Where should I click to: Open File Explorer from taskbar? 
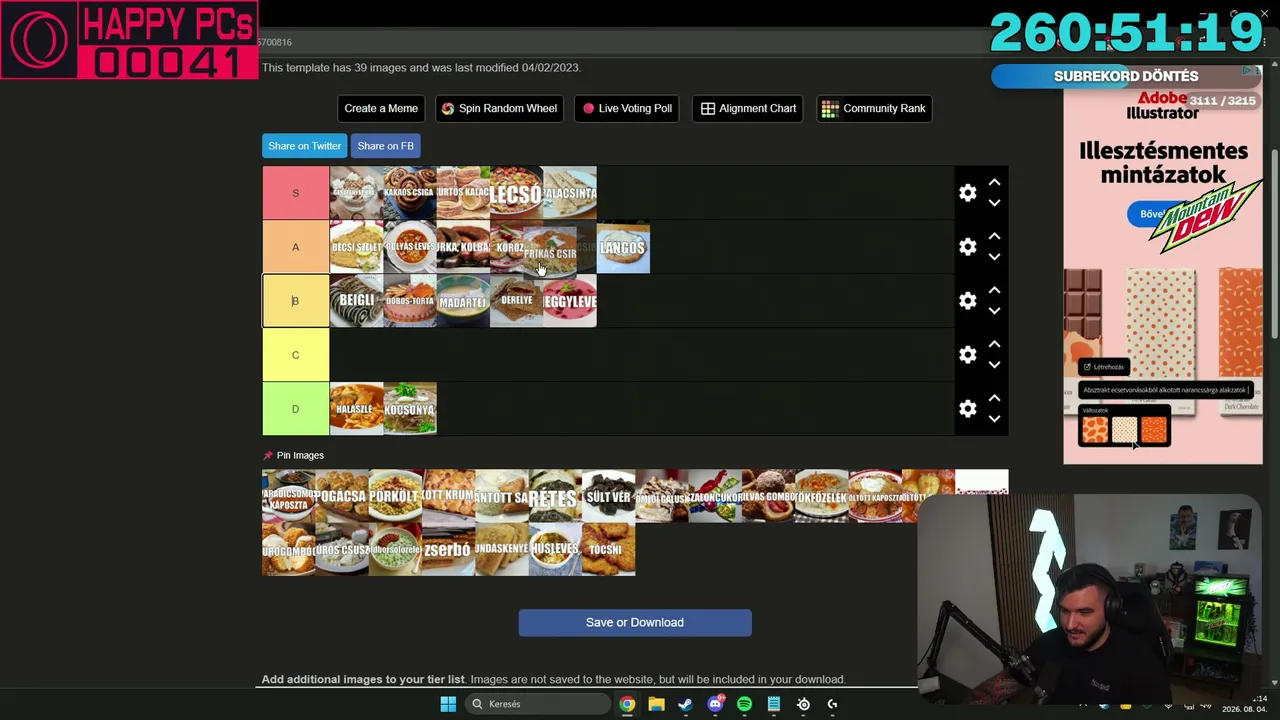point(656,704)
